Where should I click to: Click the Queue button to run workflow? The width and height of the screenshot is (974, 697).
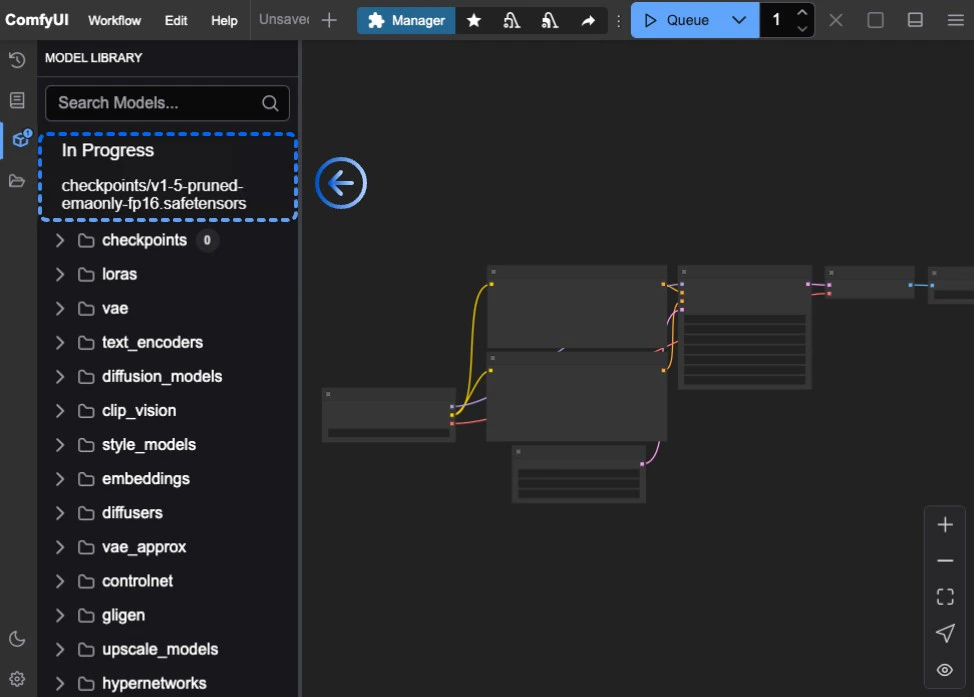point(677,20)
